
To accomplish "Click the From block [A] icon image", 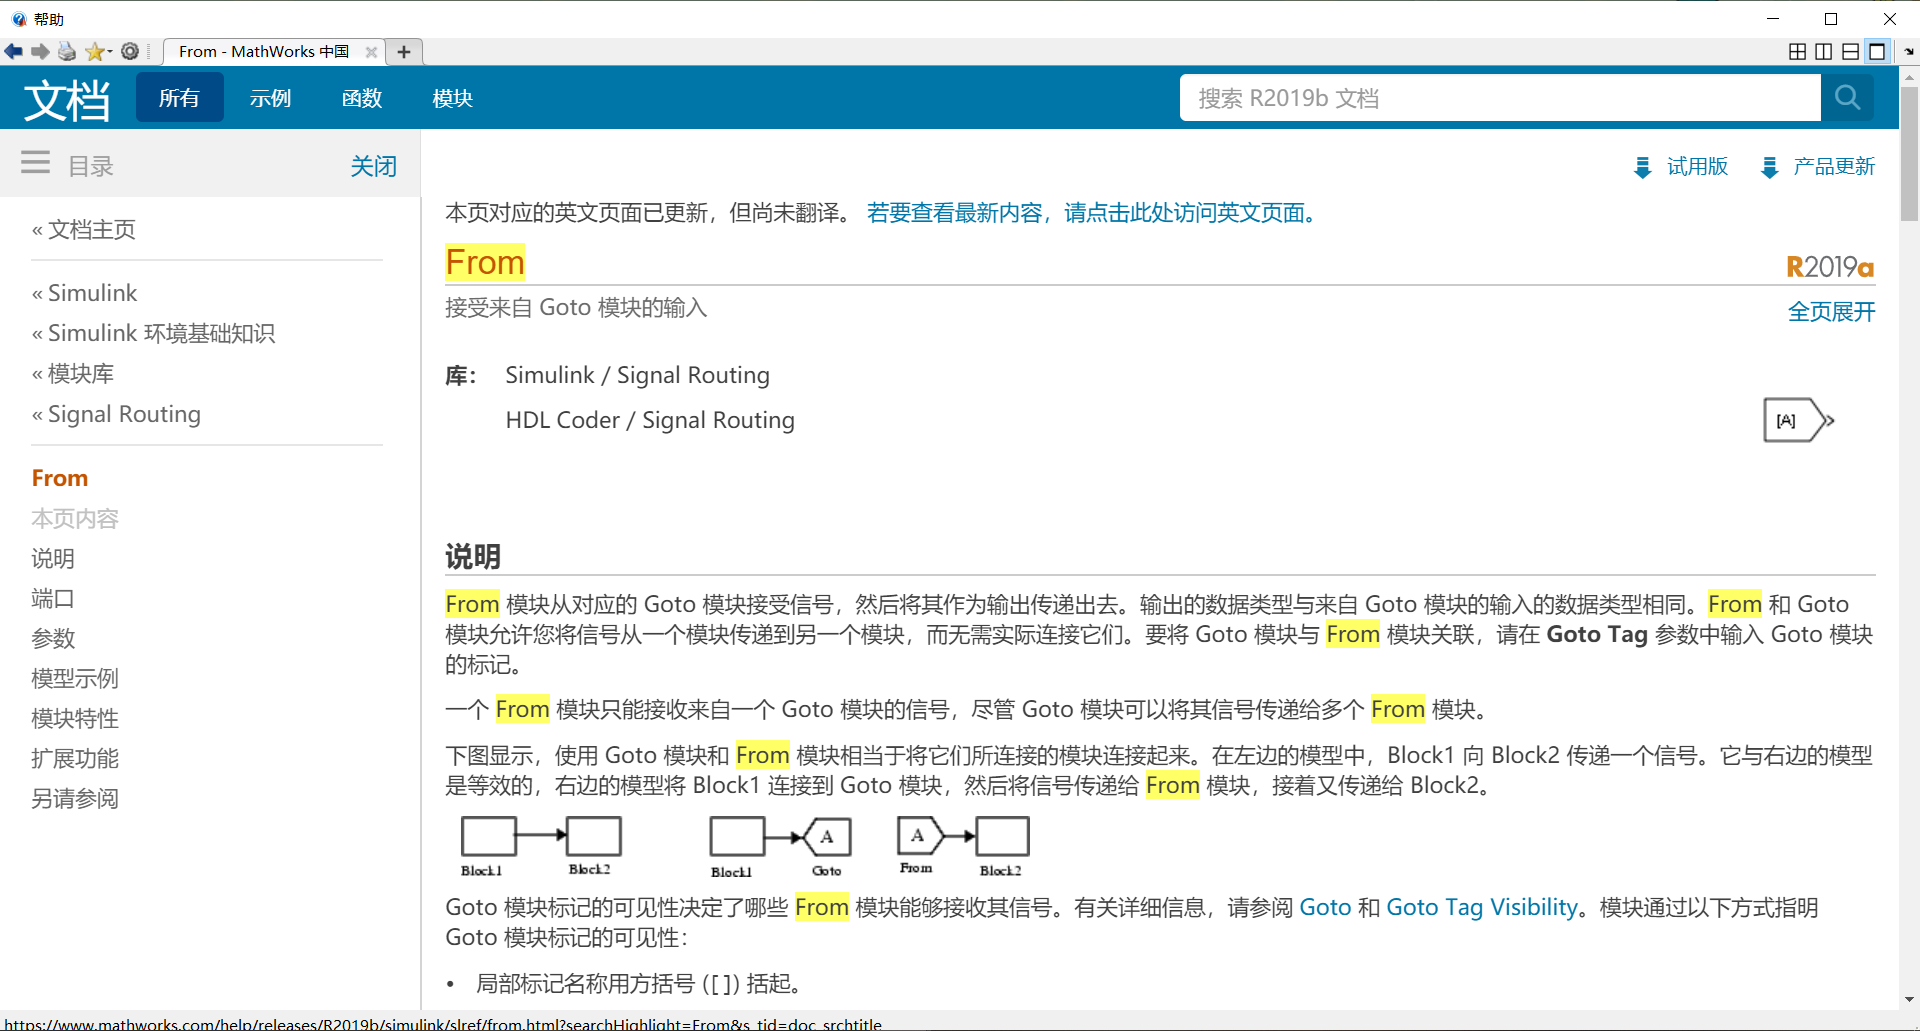I will click(x=1798, y=421).
